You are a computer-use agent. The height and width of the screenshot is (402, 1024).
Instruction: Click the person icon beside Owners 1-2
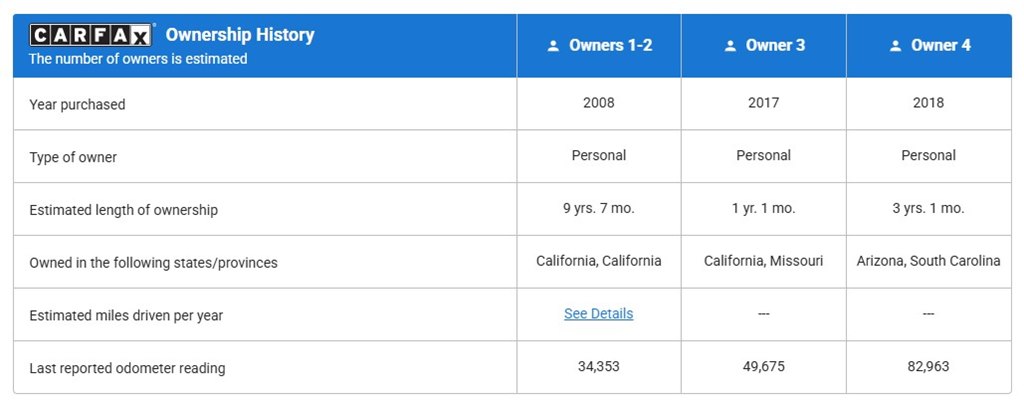(x=554, y=46)
